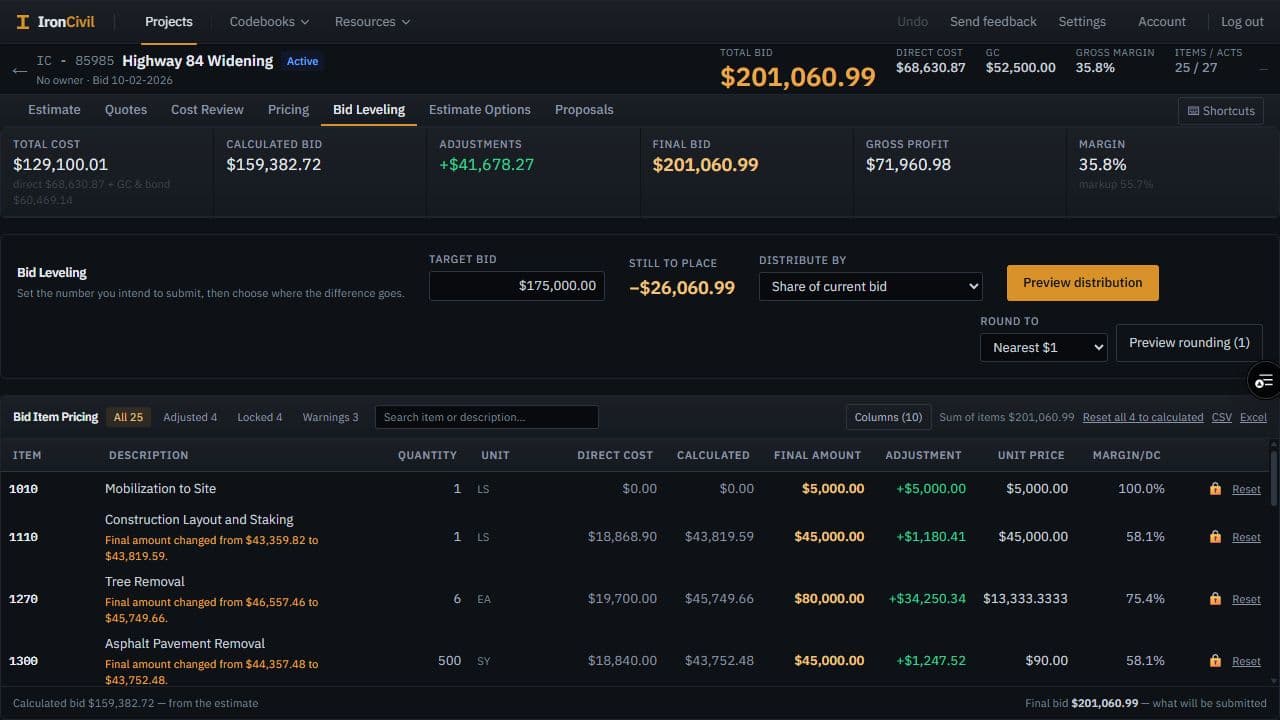Click the ADJUSTMENT column header
This screenshot has width=1280, height=720.
click(x=923, y=455)
